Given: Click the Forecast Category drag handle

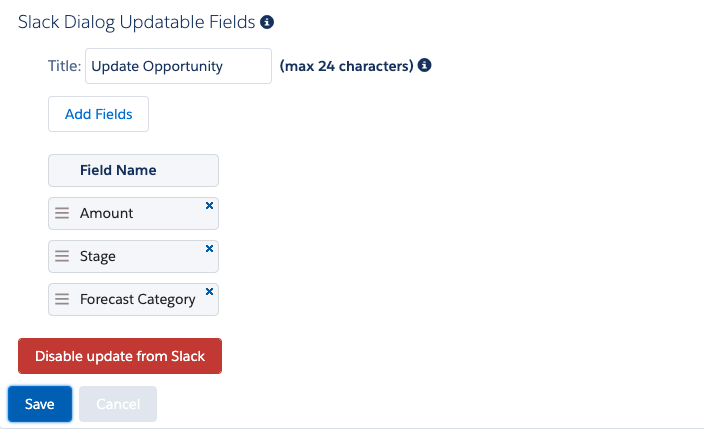Looking at the screenshot, I should [x=62, y=299].
